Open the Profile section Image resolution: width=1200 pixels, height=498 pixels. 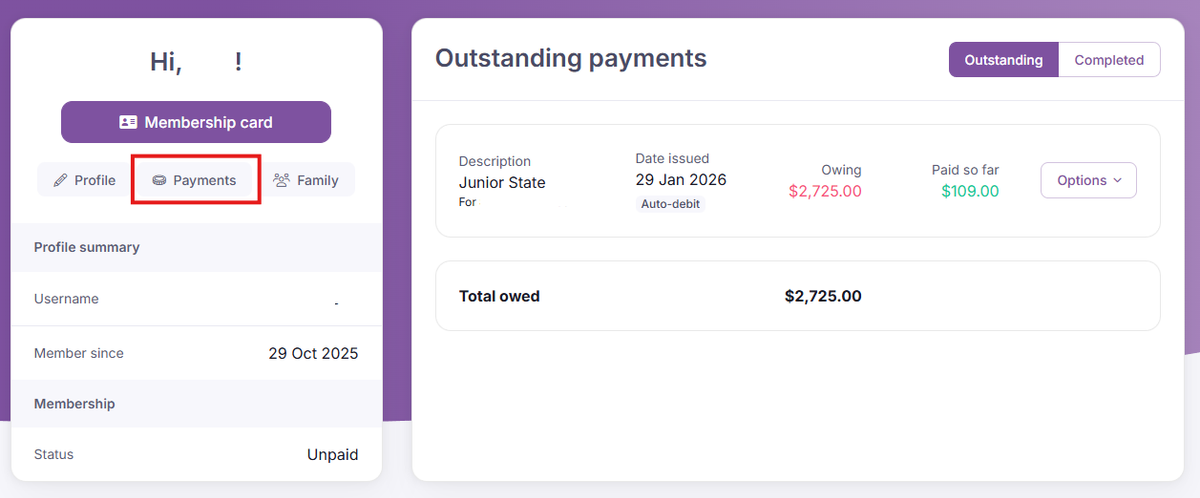85,180
